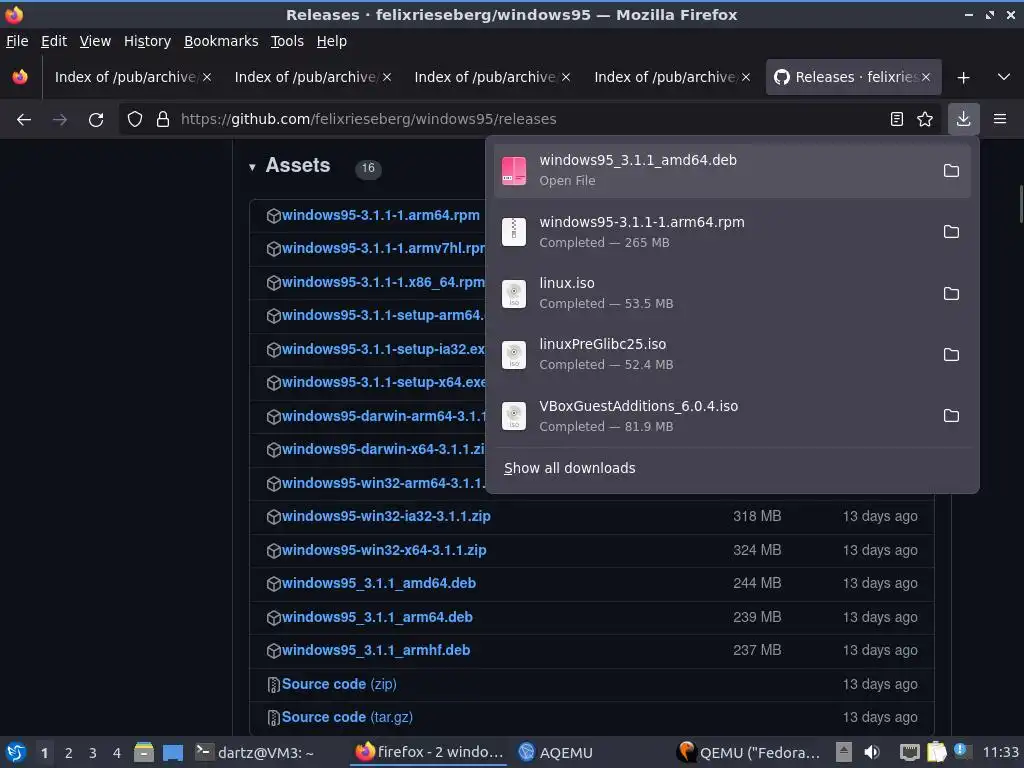Open the File menu
This screenshot has height=768, width=1024.
coord(17,41)
